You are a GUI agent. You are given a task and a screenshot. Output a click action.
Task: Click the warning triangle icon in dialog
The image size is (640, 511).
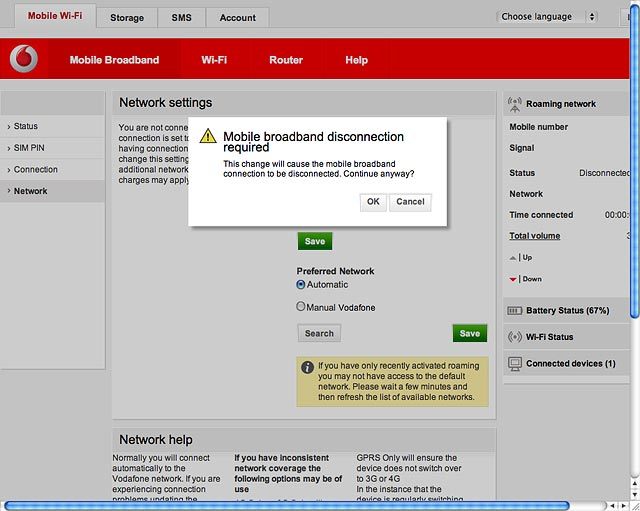point(208,136)
